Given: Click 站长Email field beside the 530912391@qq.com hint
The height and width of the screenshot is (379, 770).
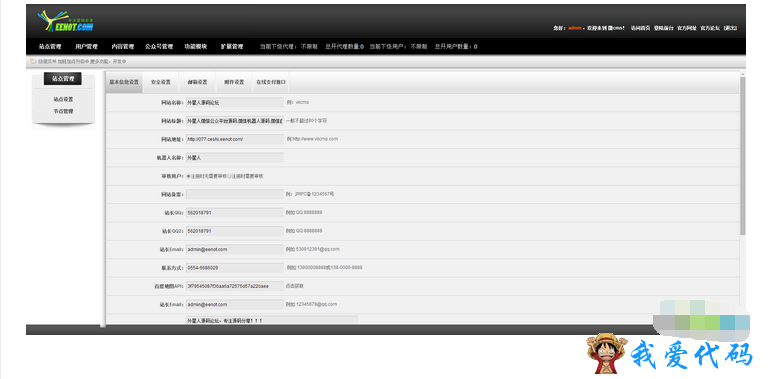Looking at the screenshot, I should click(x=234, y=249).
